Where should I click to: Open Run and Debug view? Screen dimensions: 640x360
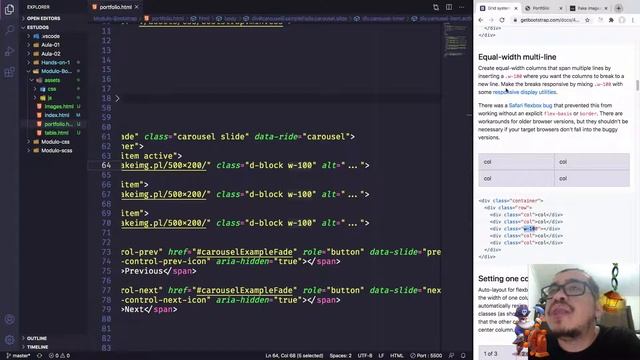(x=9, y=52)
